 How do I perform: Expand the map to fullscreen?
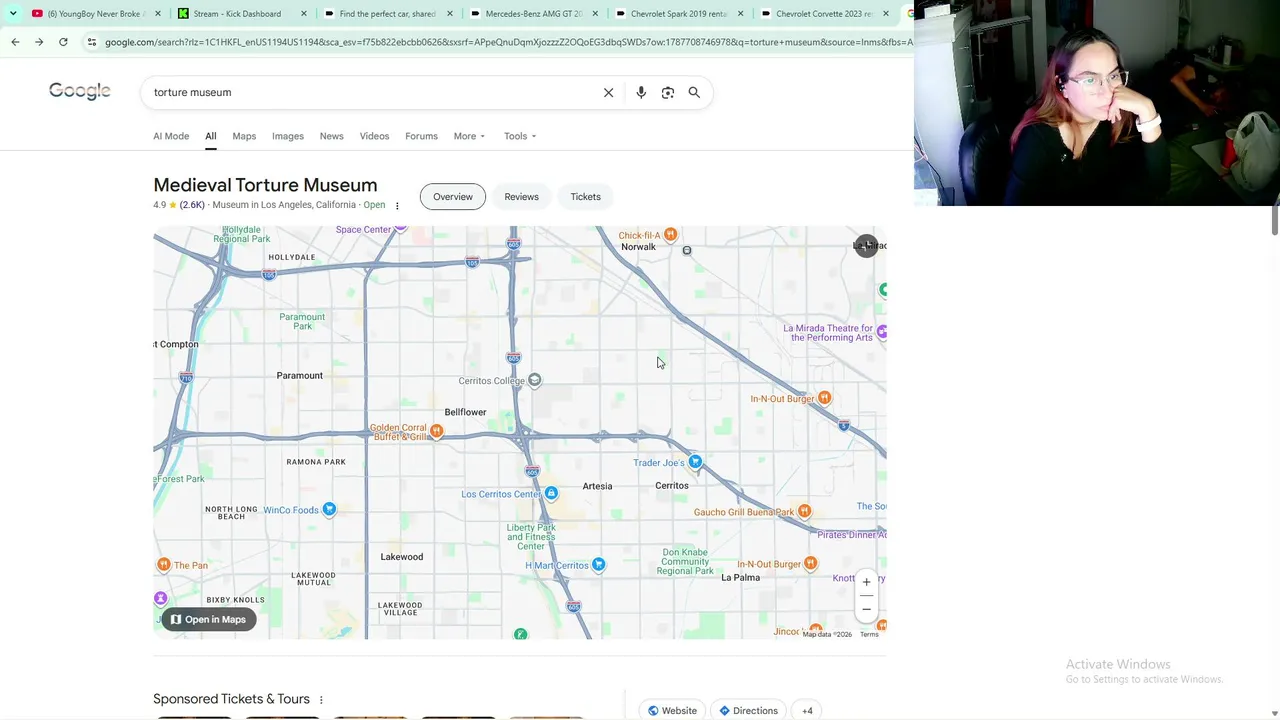866,246
